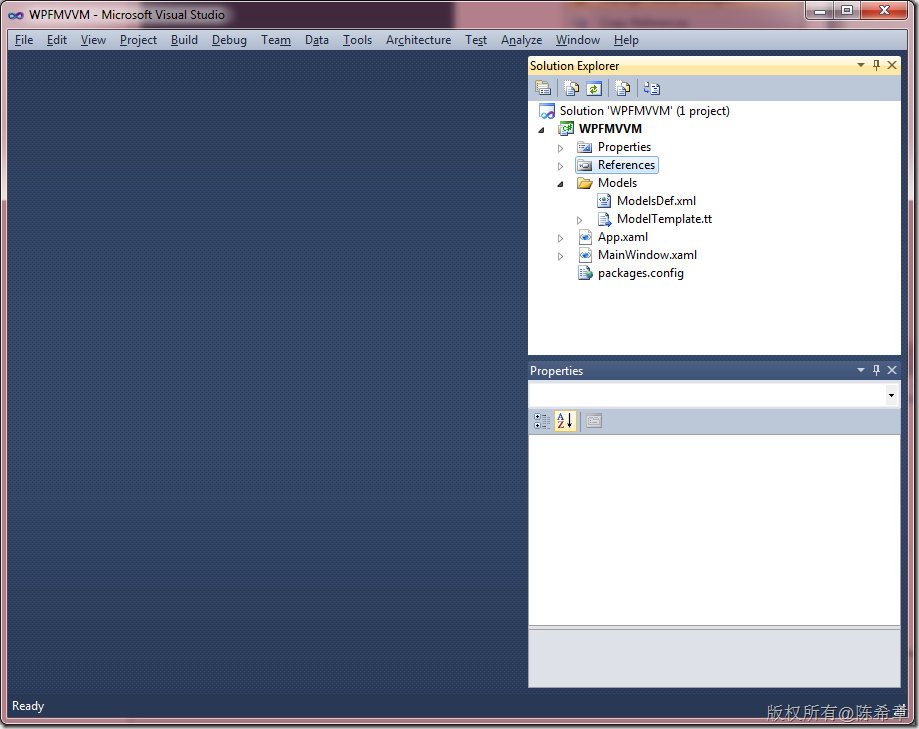The height and width of the screenshot is (729, 919).
Task: Click the Property Pages icon in Properties
Action: coord(594,421)
